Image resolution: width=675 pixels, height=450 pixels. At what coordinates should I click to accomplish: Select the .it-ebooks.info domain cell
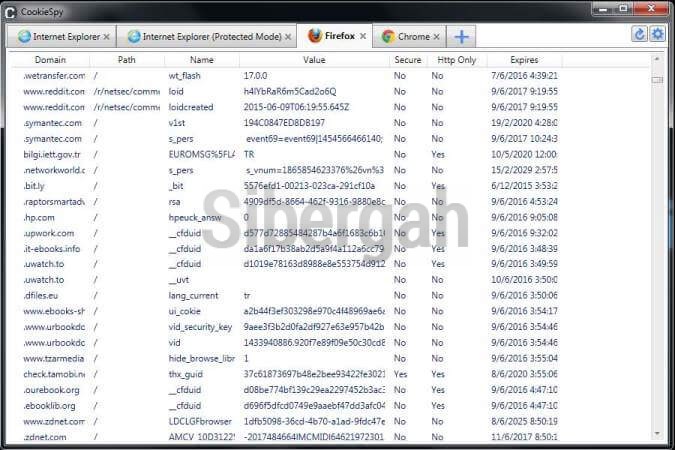pos(52,249)
